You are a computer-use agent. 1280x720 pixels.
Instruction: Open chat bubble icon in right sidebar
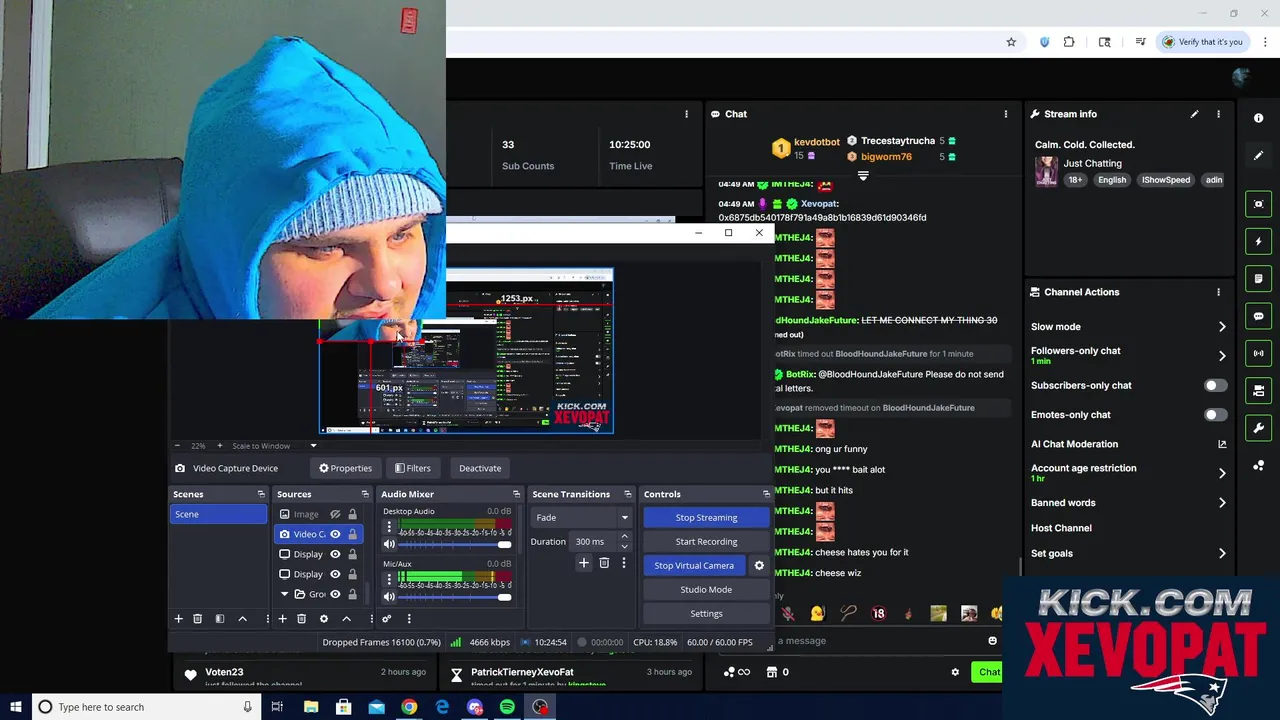[1258, 316]
